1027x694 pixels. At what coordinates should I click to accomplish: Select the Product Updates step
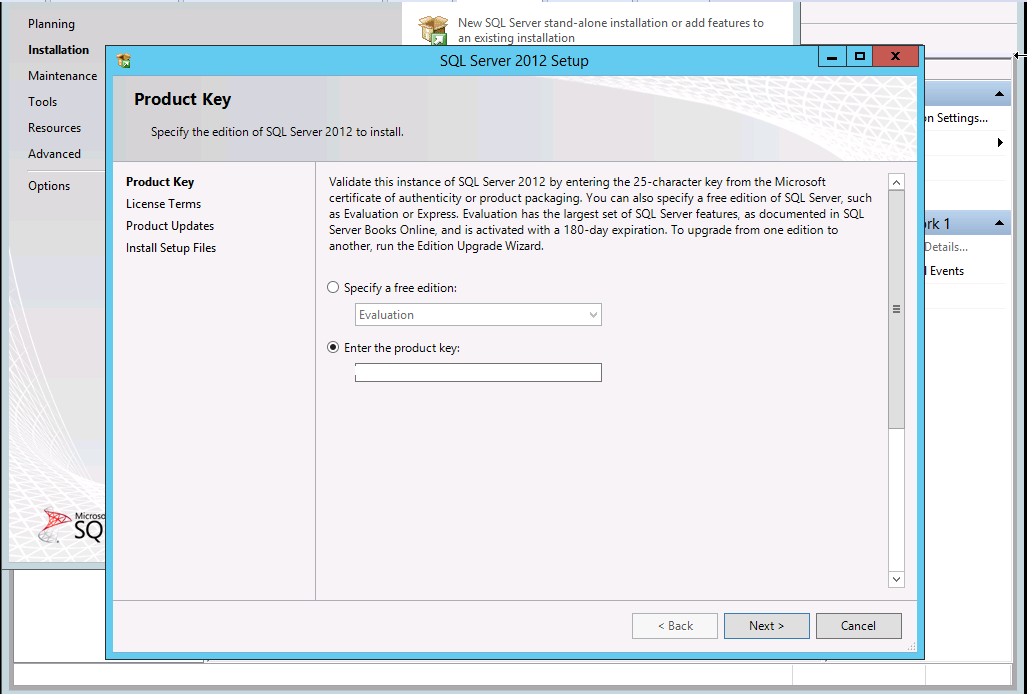[170, 226]
